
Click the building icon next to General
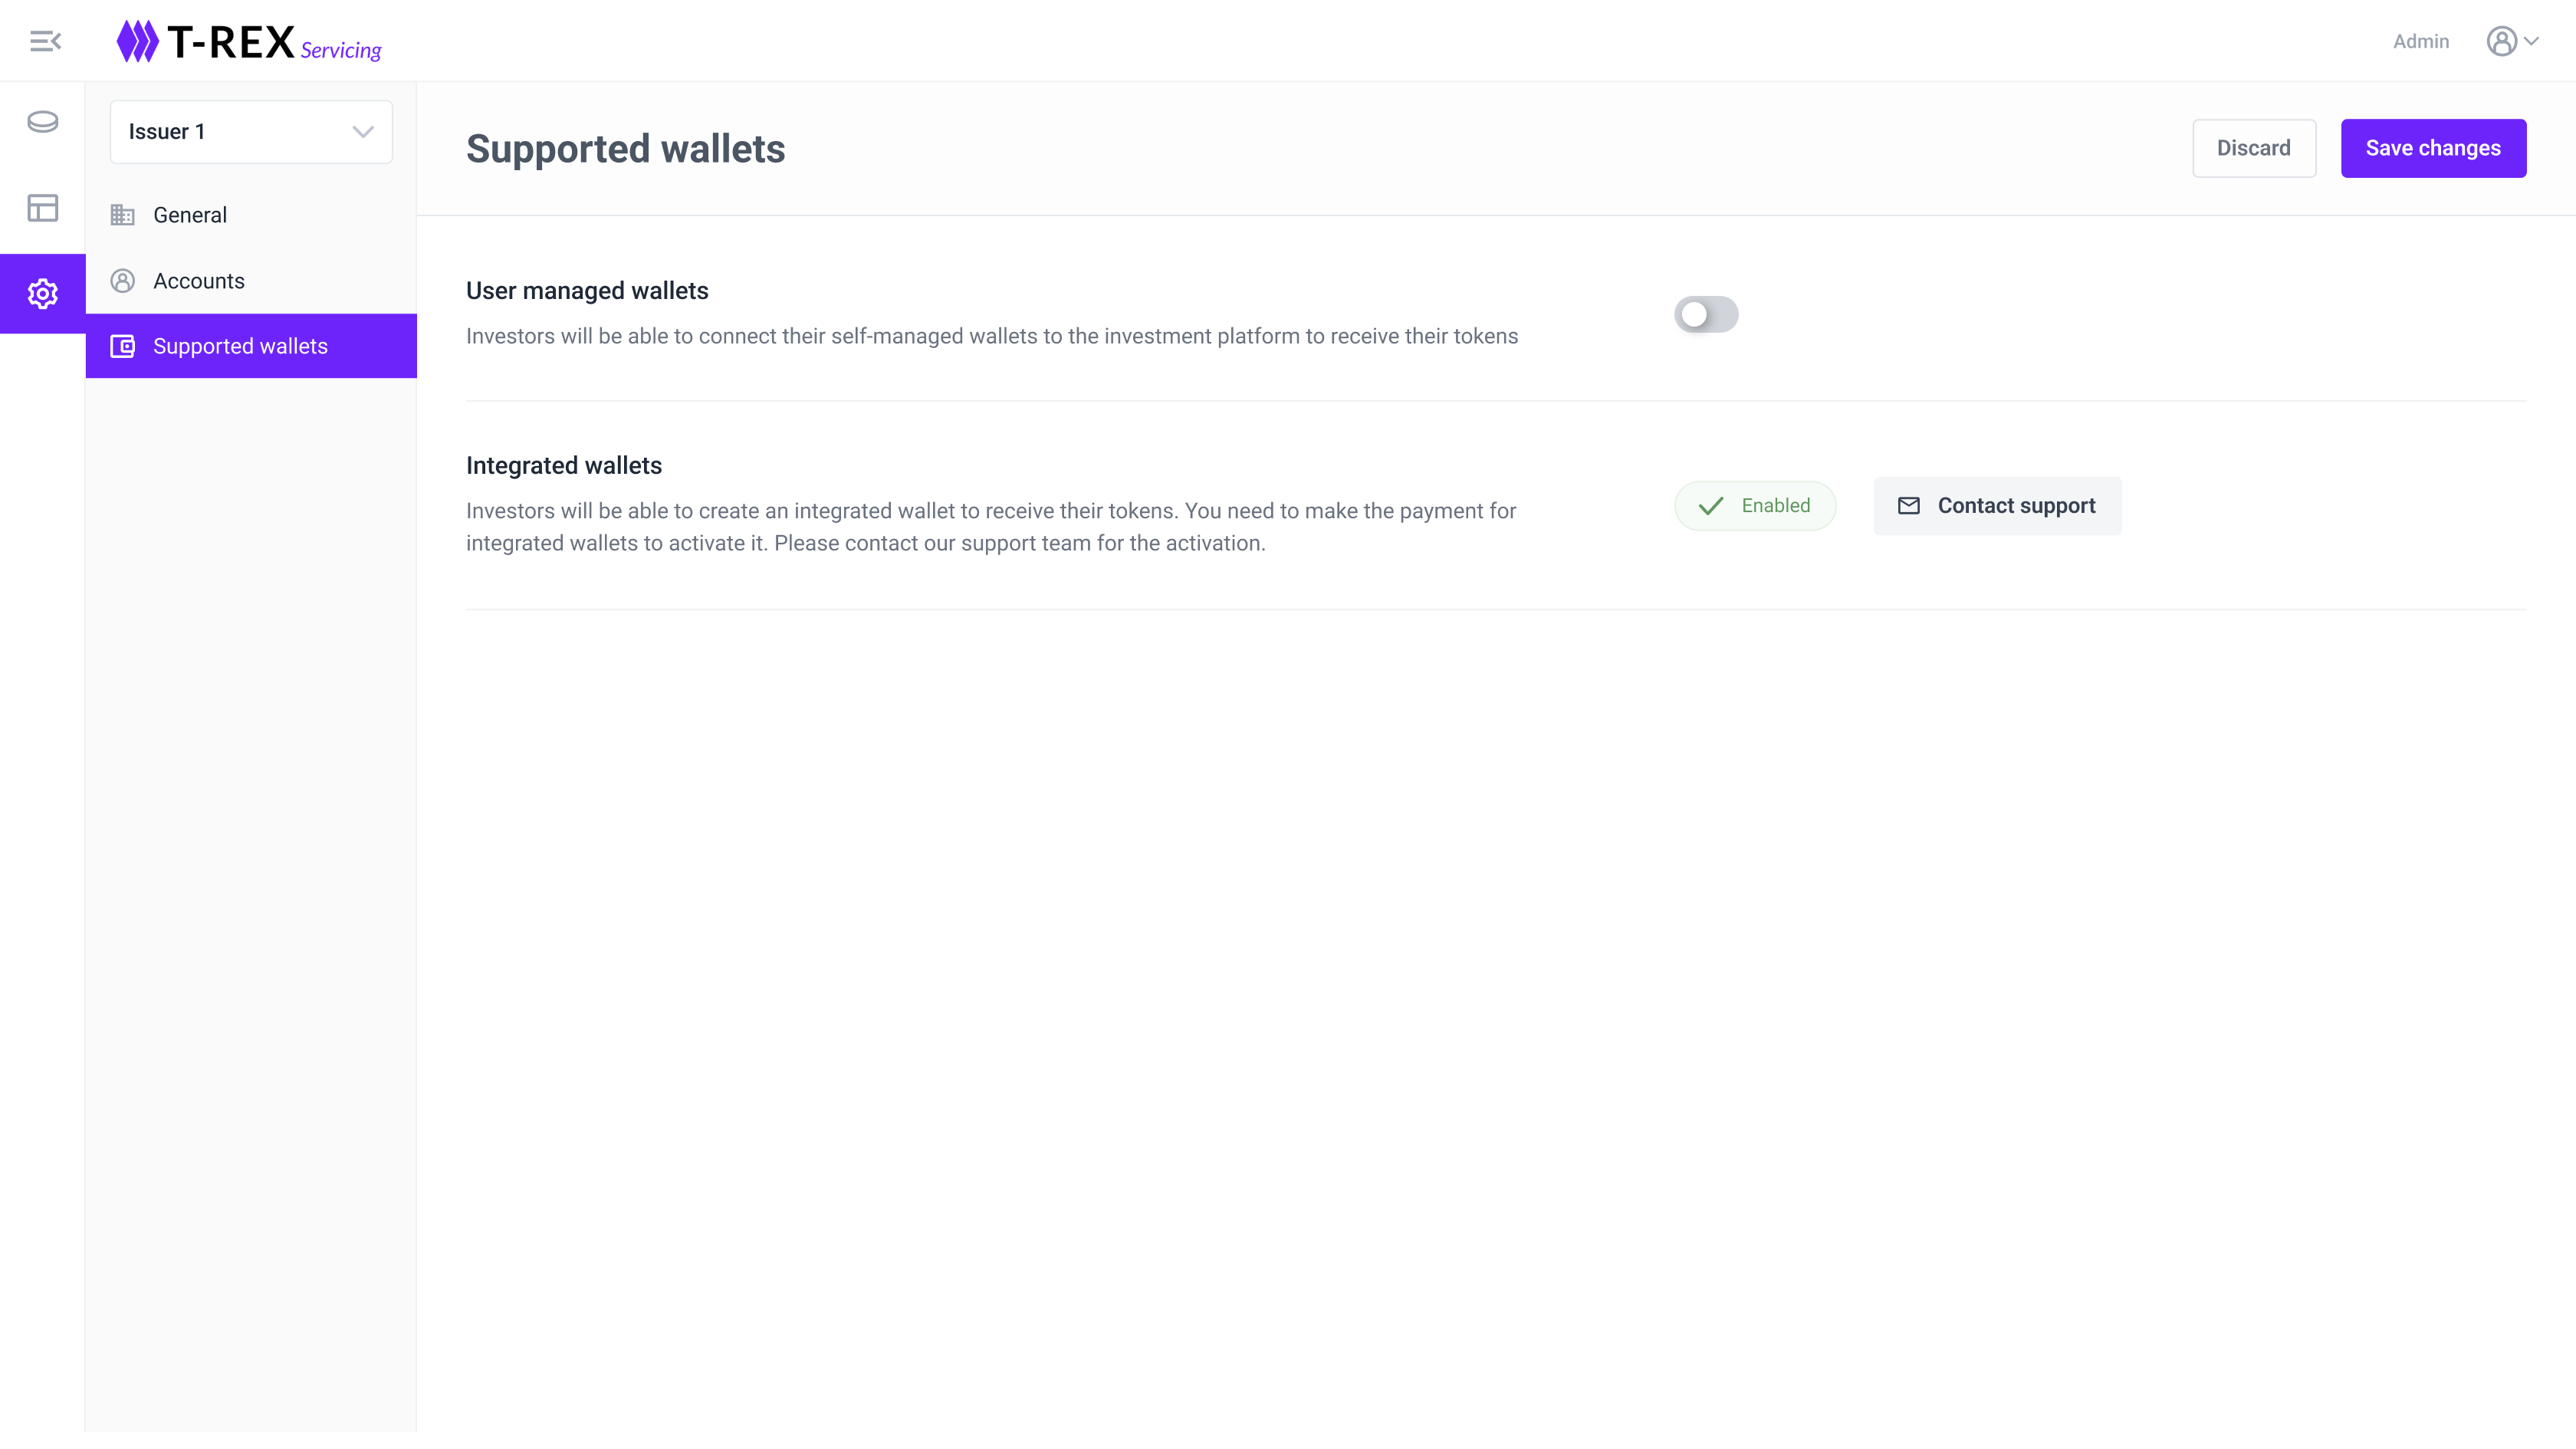(x=123, y=215)
